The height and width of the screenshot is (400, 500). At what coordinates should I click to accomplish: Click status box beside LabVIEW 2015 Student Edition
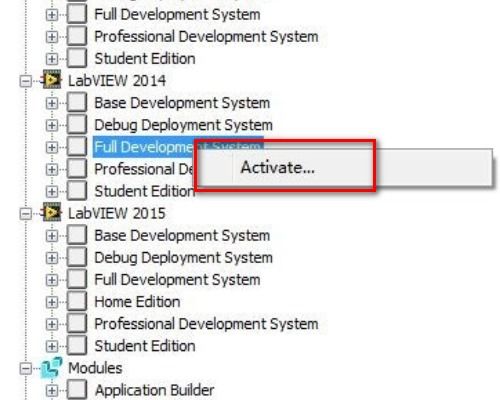click(x=77, y=346)
